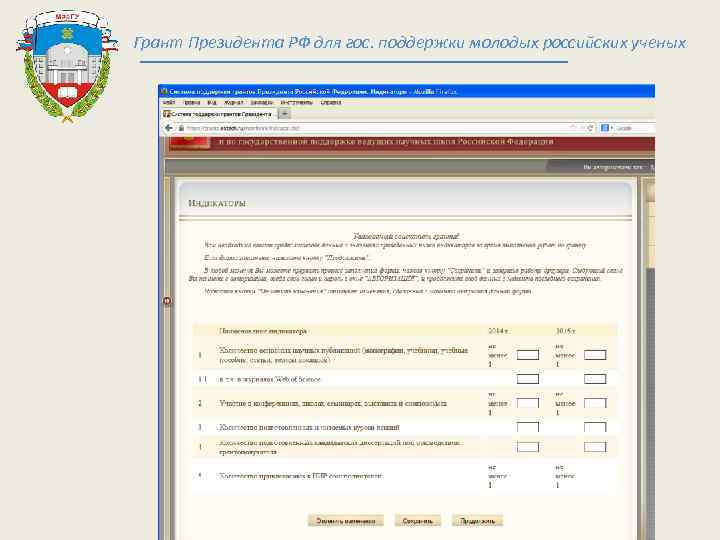
Task: Click the 'Отменить изменения' button
Action: tap(346, 521)
